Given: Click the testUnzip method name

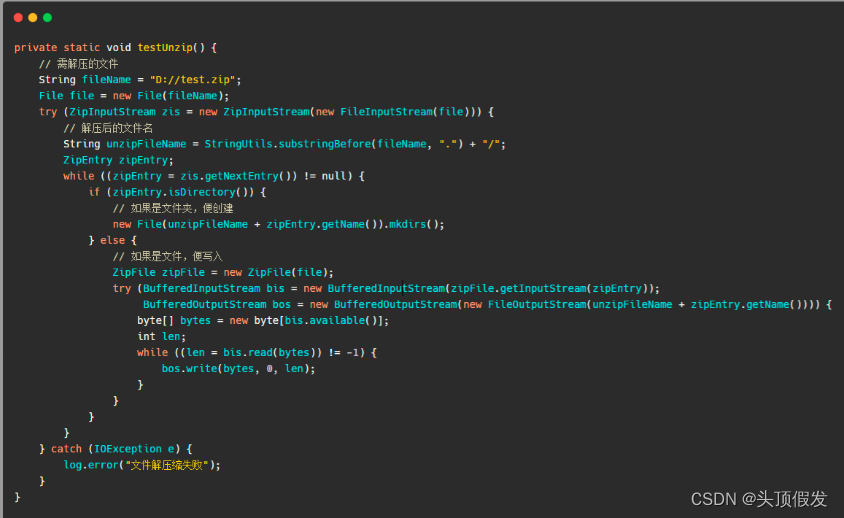Looking at the screenshot, I should (165, 47).
